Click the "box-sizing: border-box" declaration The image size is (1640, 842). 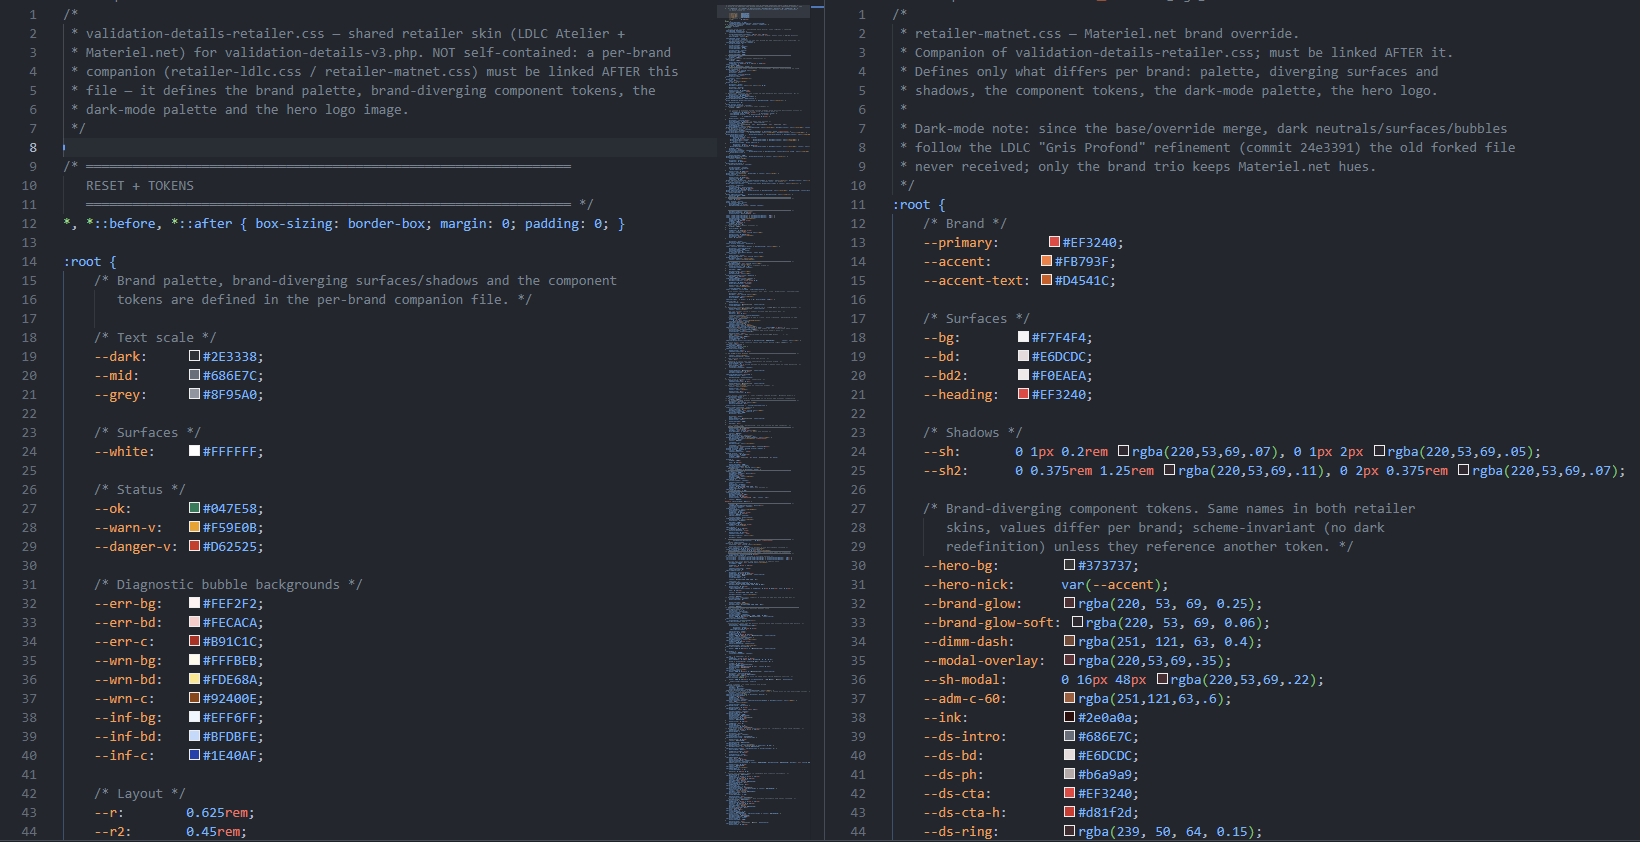pos(340,223)
